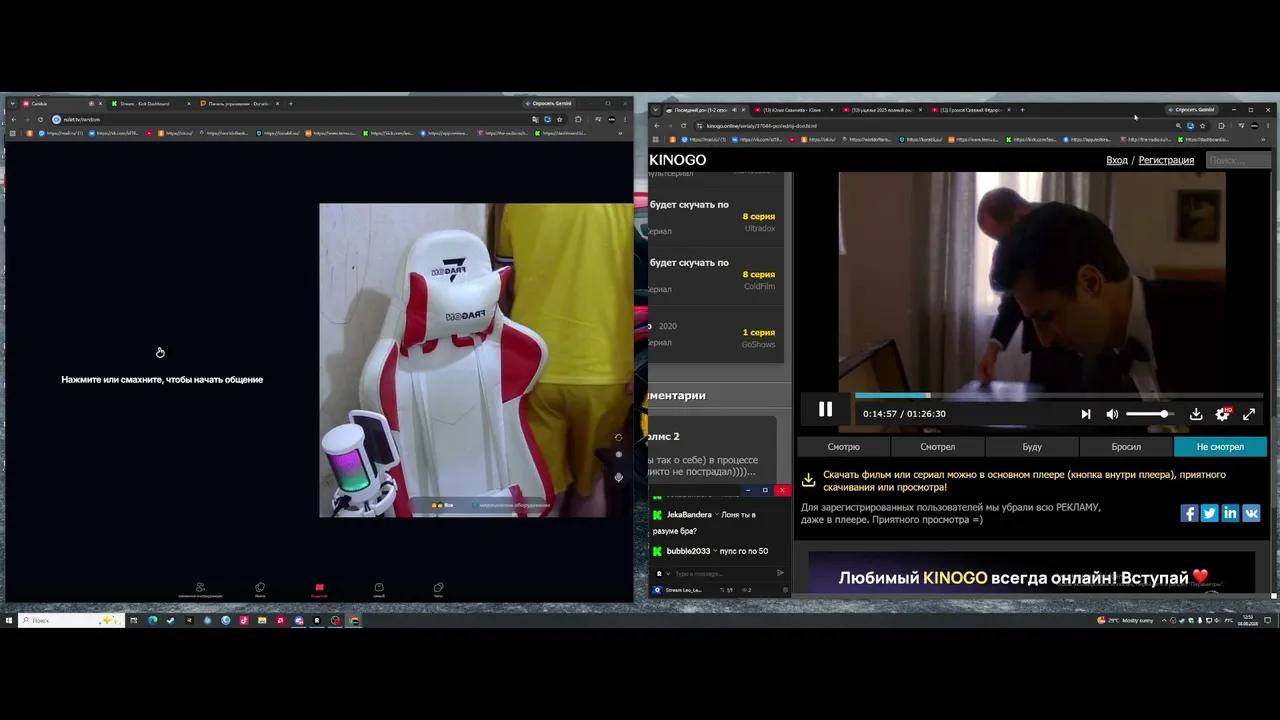Image resolution: width=1280 pixels, height=720 pixels.
Task: Bookmark the KINOGO page with the star
Action: 1202,126
